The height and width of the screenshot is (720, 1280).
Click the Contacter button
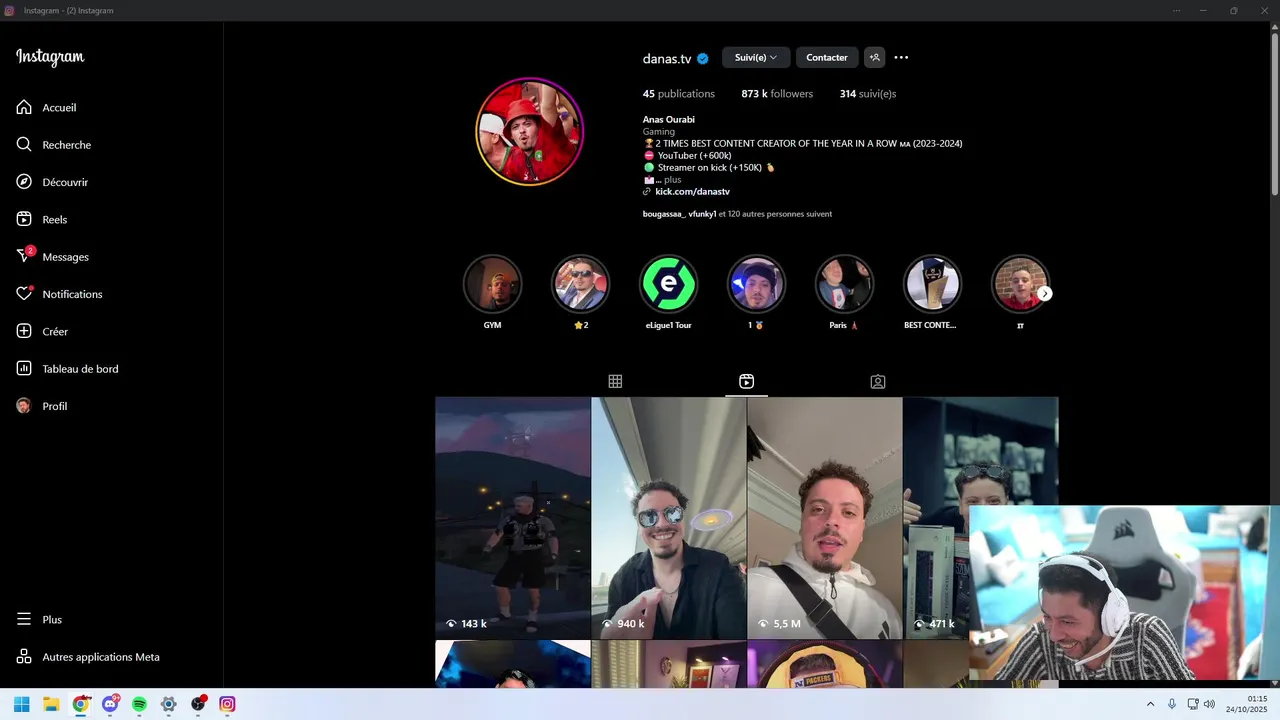coord(827,57)
